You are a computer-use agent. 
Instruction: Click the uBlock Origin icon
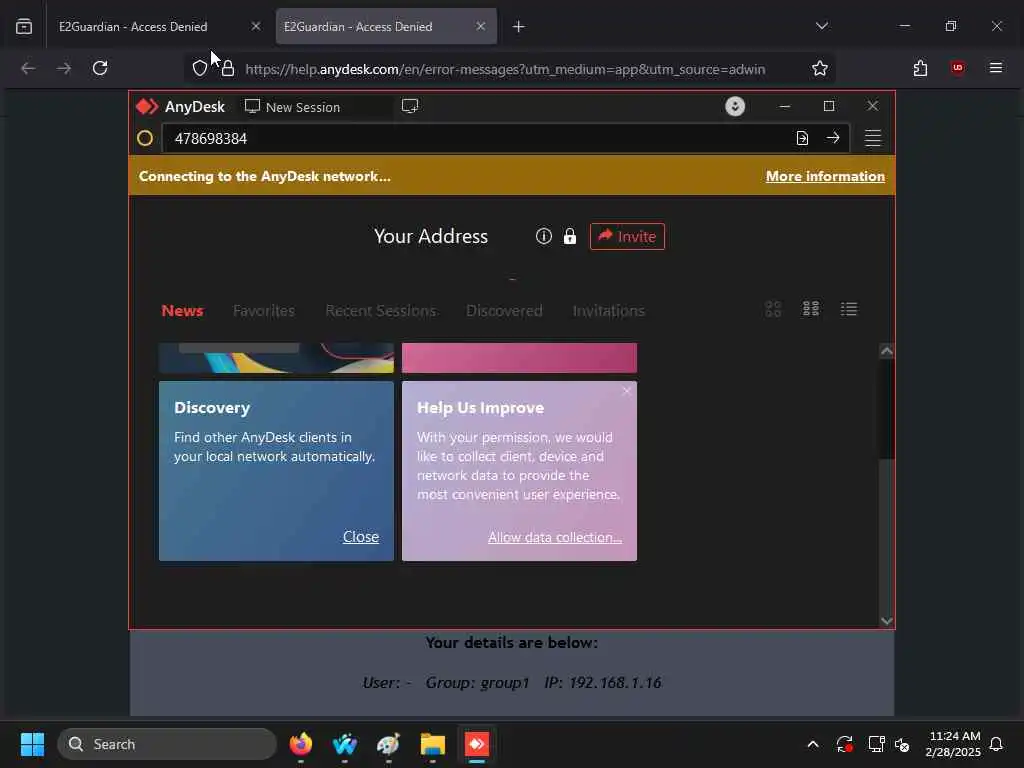click(958, 68)
